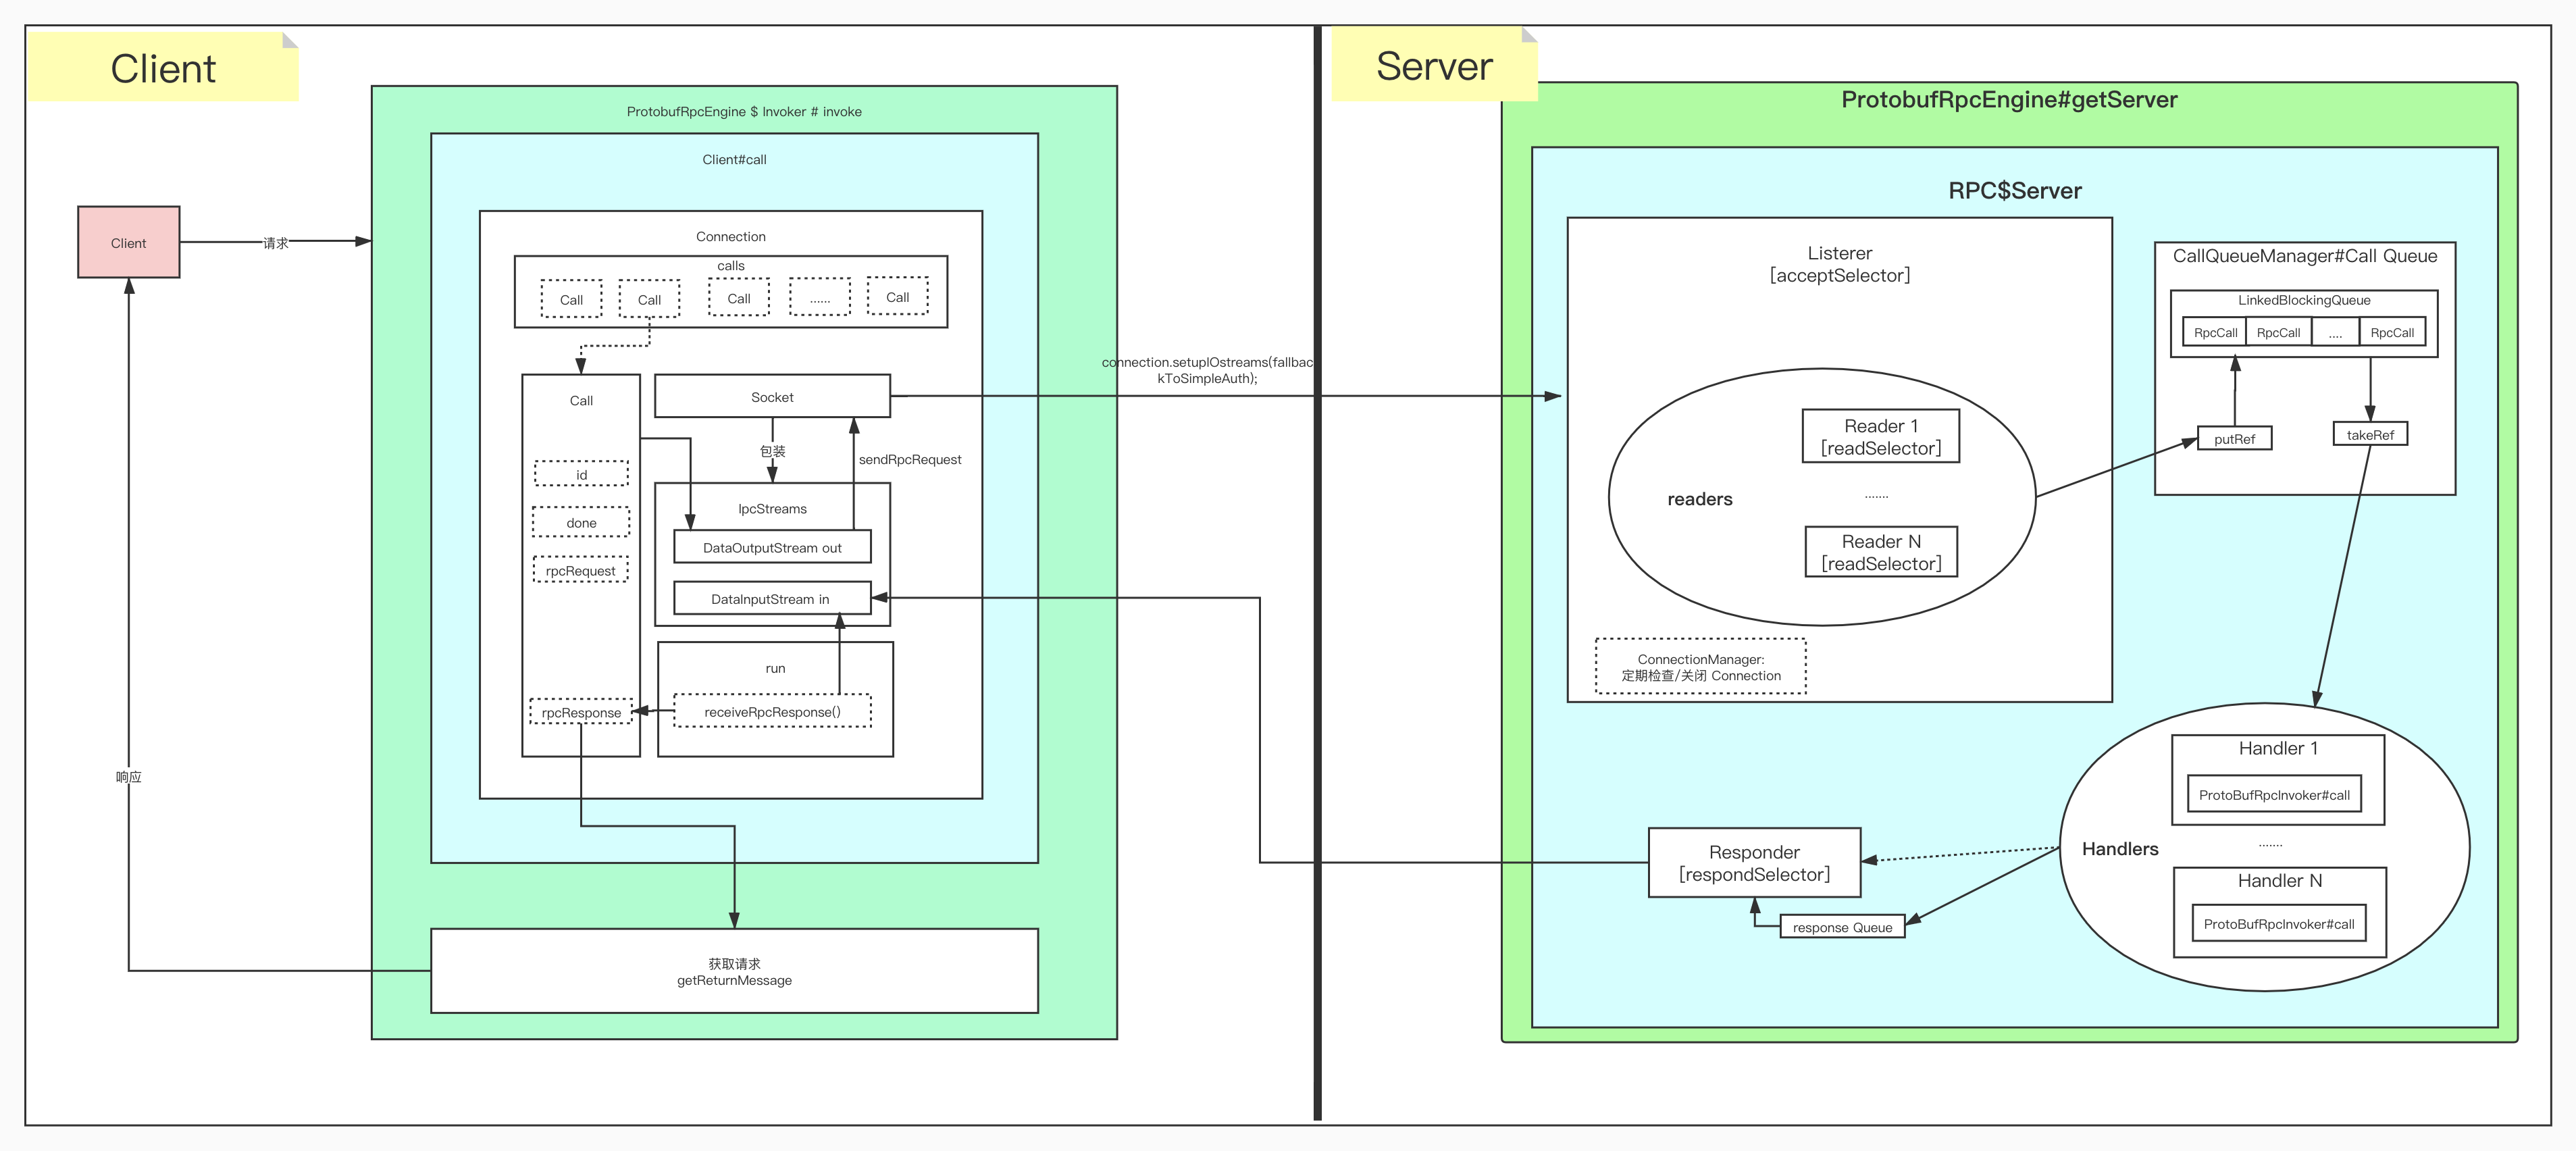Click the Handler 1 label
The width and height of the screenshot is (2576, 1151).
[x=2278, y=749]
